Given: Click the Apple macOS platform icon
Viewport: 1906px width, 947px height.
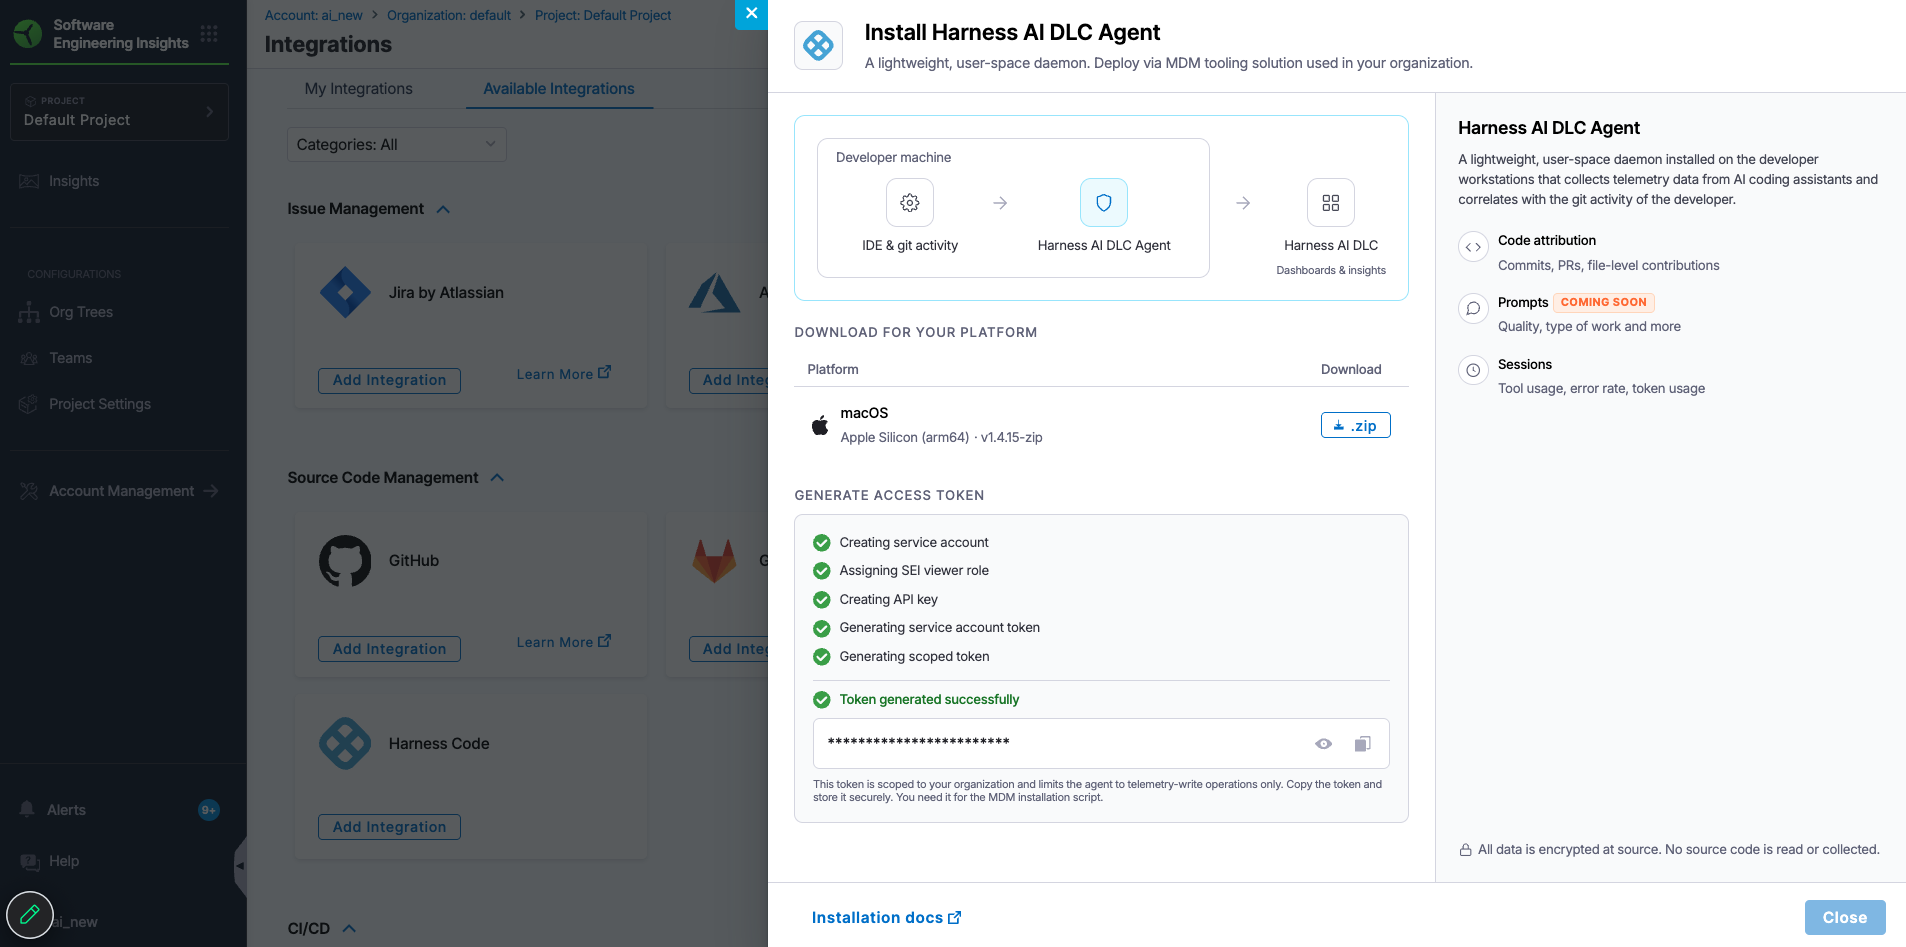Looking at the screenshot, I should pos(820,425).
